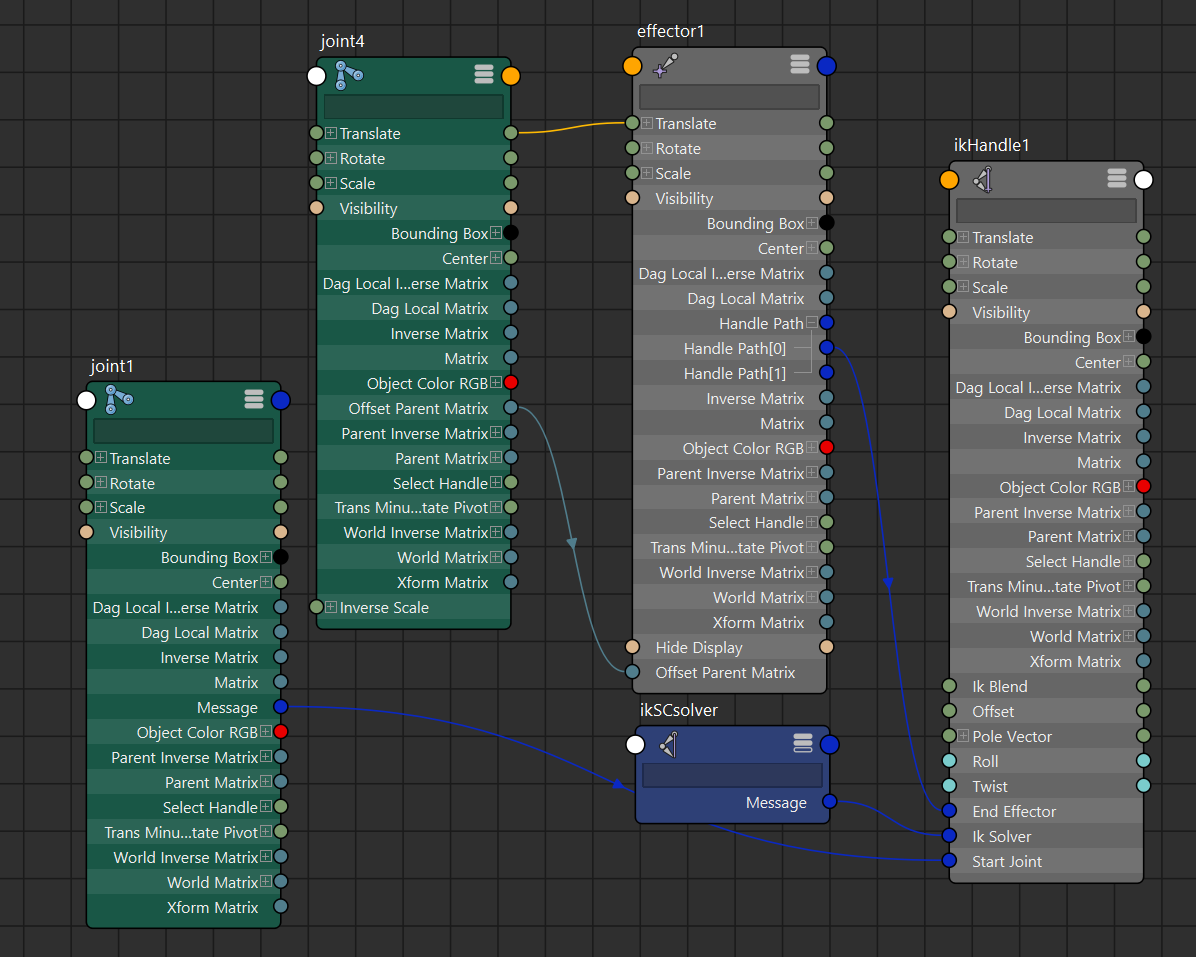
Task: Click the joint4 node type icon
Action: (348, 75)
